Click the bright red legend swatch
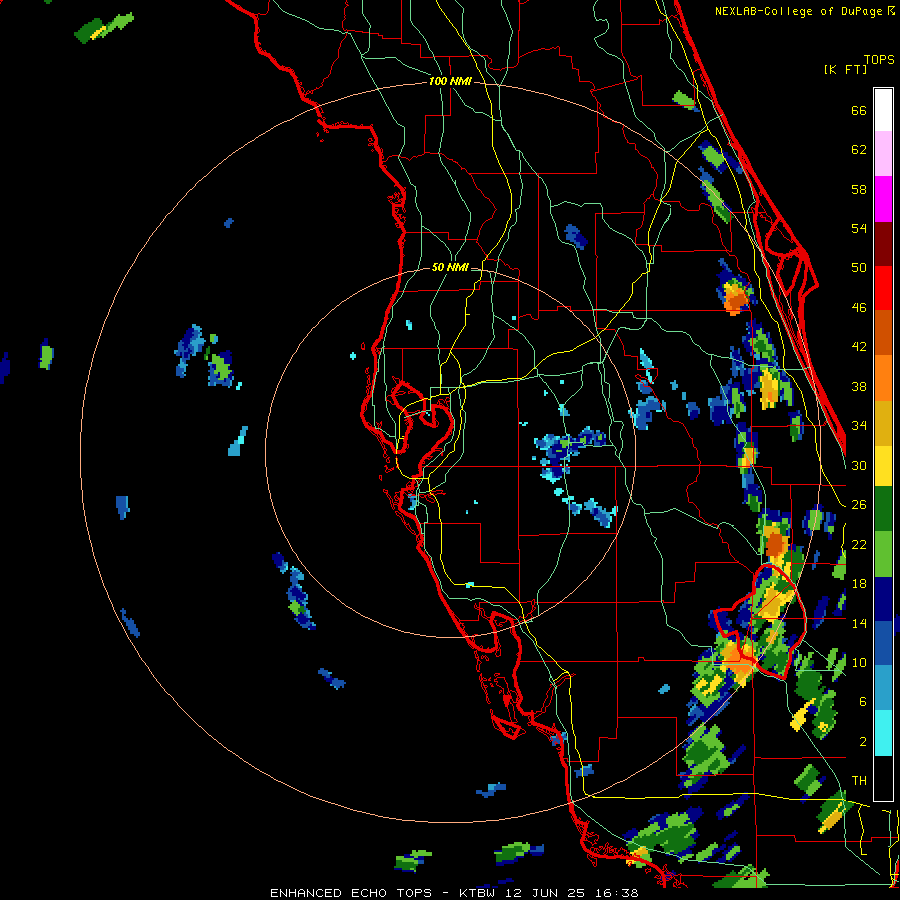This screenshot has height=900, width=900. (883, 288)
